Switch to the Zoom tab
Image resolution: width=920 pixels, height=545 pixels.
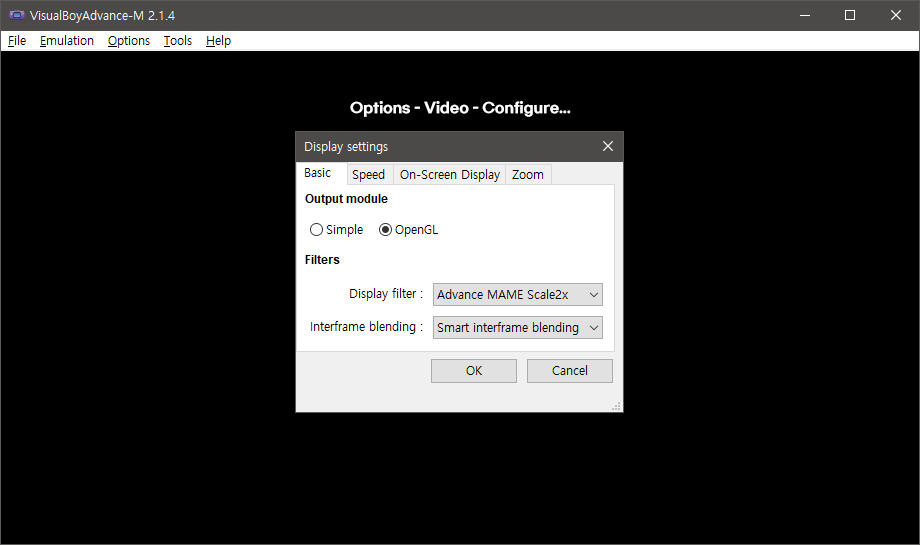tap(527, 175)
